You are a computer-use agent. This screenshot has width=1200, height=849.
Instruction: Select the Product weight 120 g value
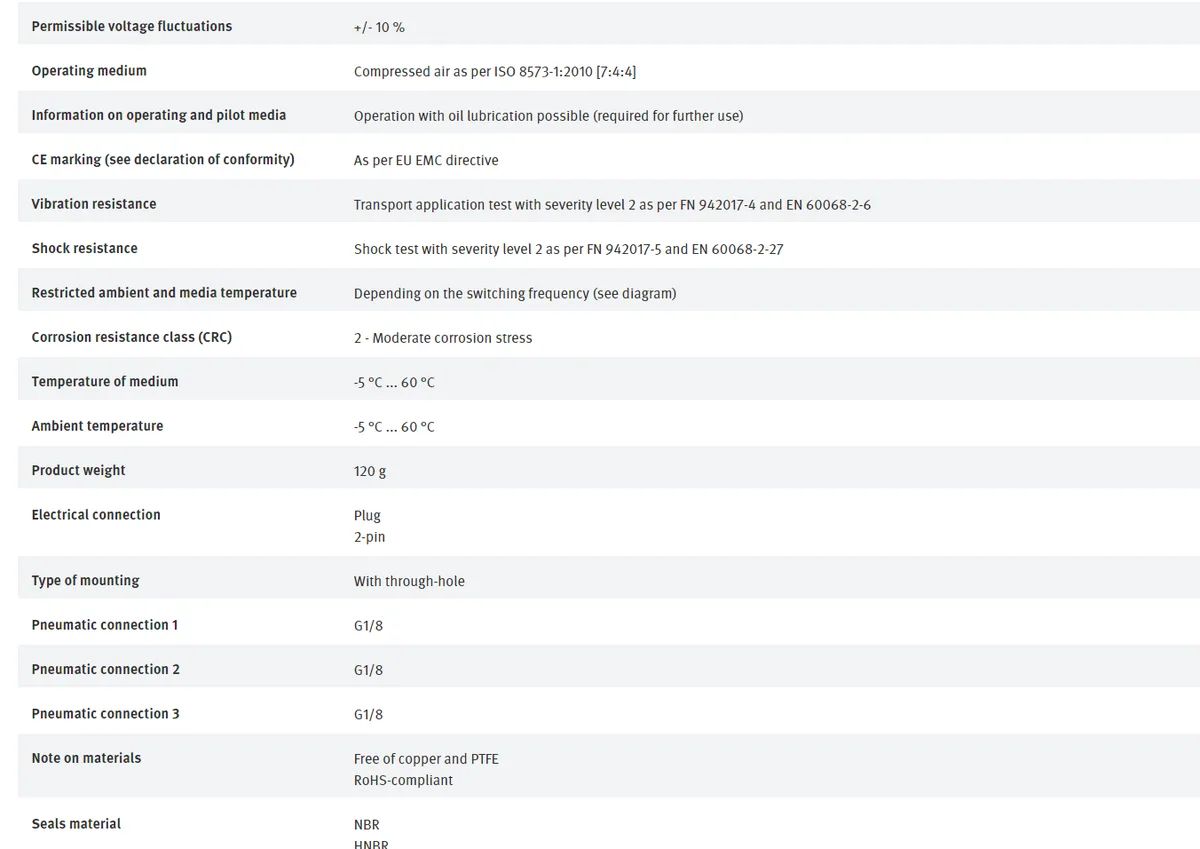(370, 471)
